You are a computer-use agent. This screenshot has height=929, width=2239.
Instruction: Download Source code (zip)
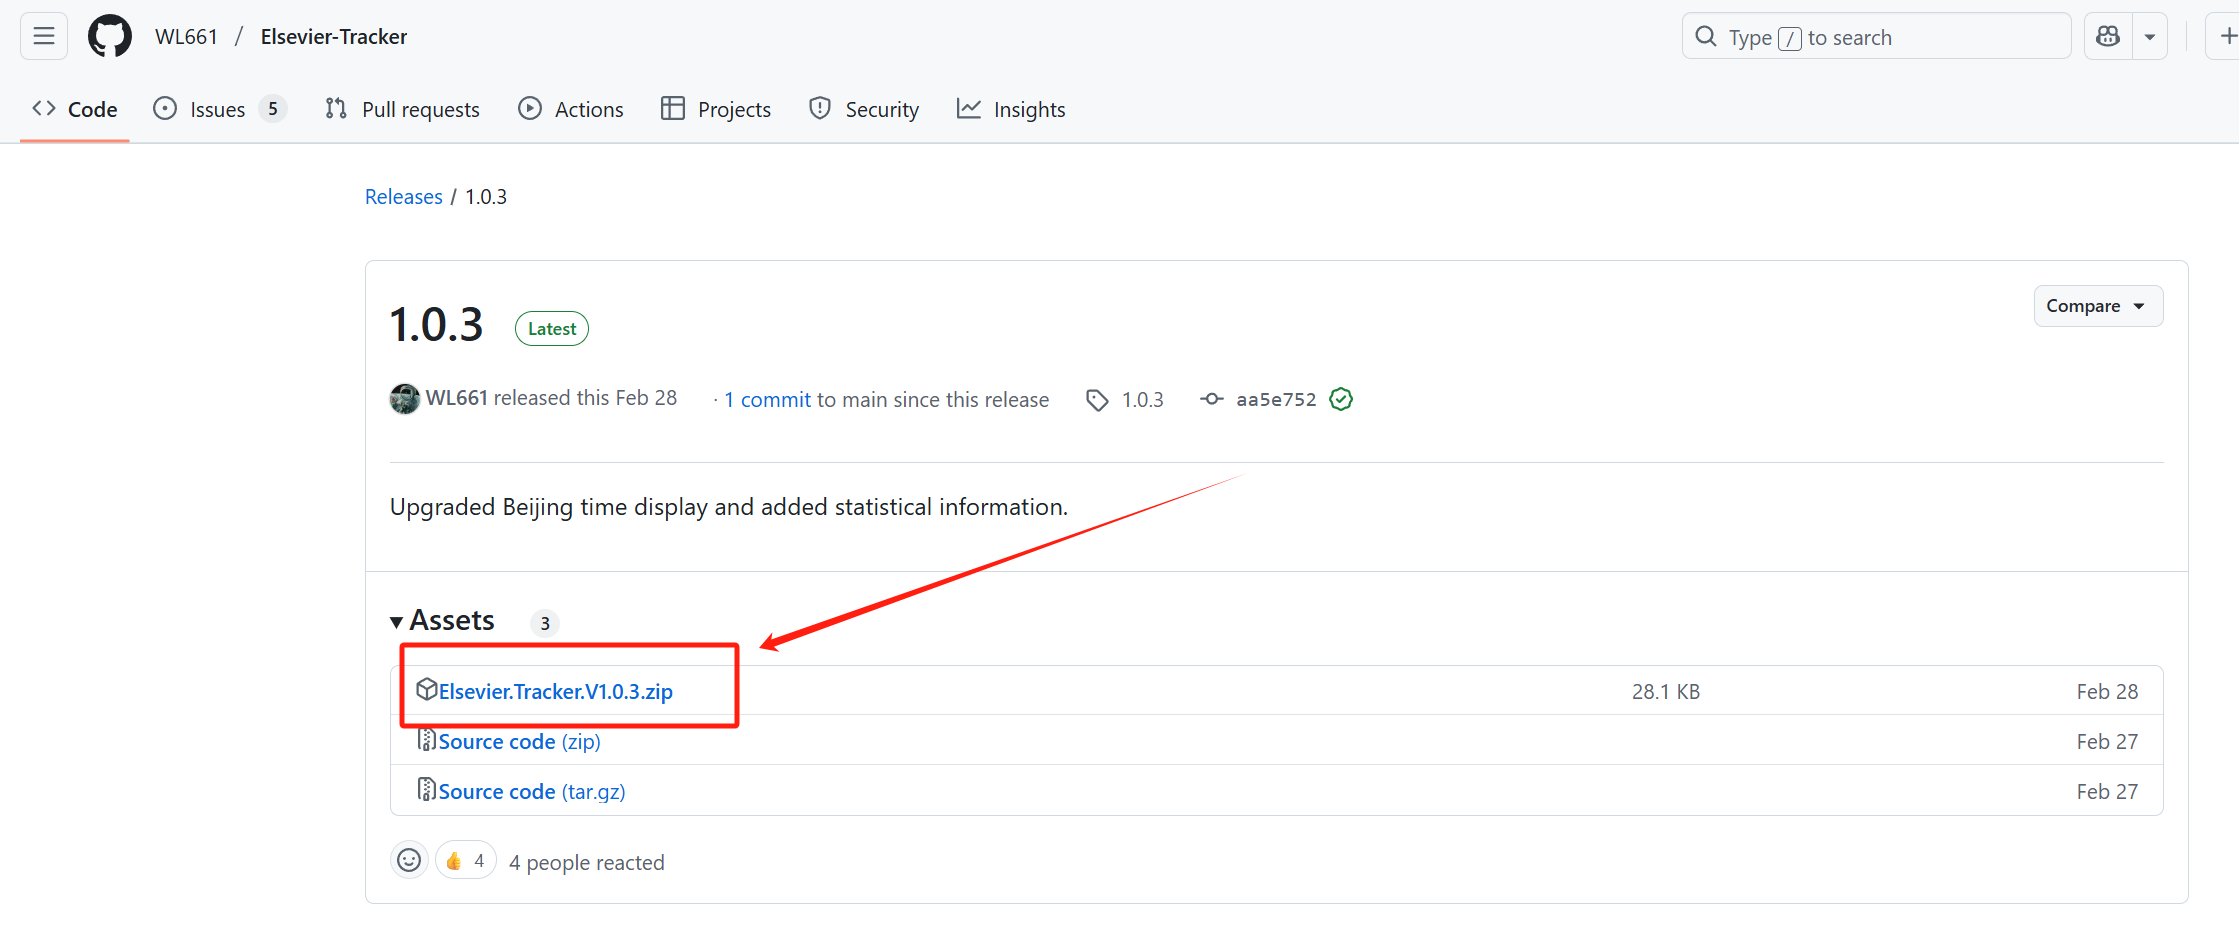coord(519,742)
